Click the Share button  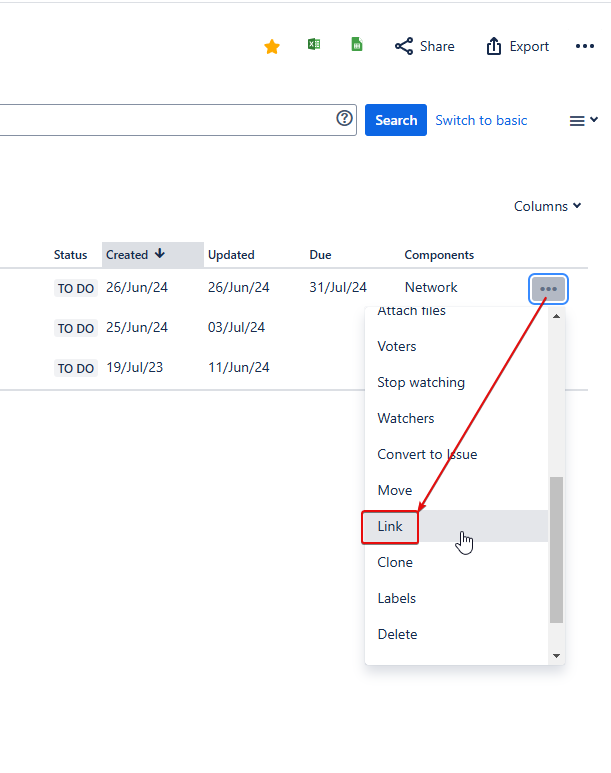click(425, 46)
